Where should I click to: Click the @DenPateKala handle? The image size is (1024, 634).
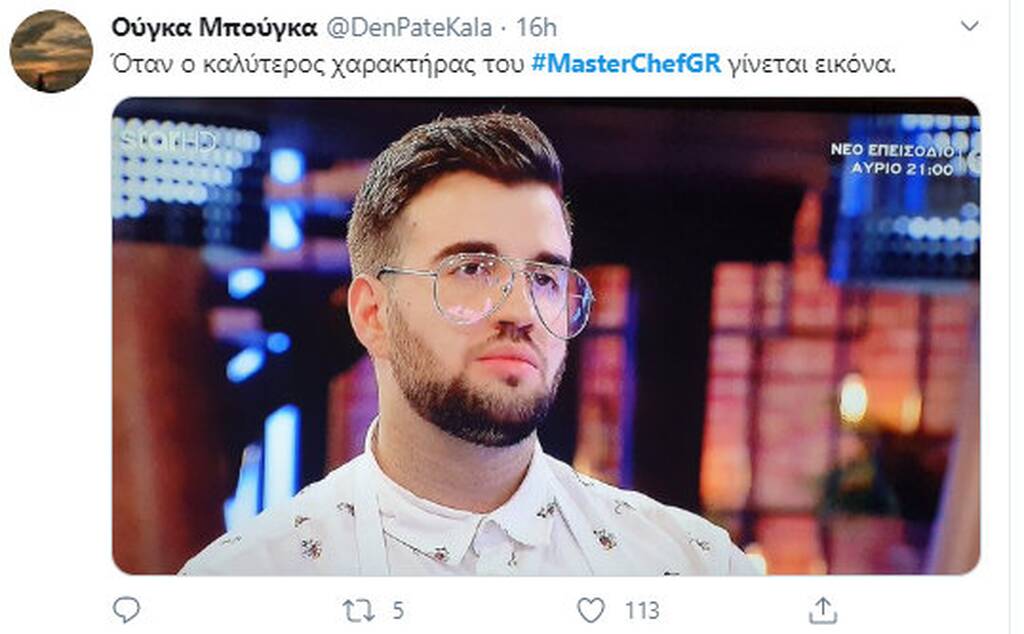pos(409,27)
